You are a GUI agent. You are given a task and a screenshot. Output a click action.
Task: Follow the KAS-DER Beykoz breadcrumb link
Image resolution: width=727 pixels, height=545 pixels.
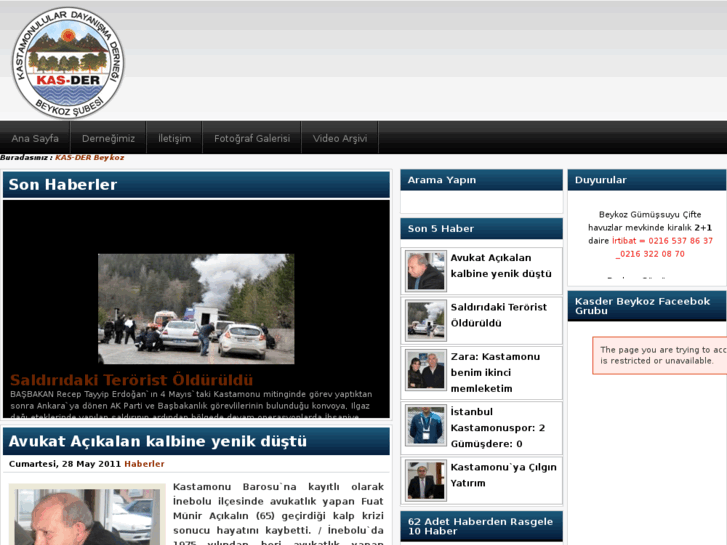89,158
